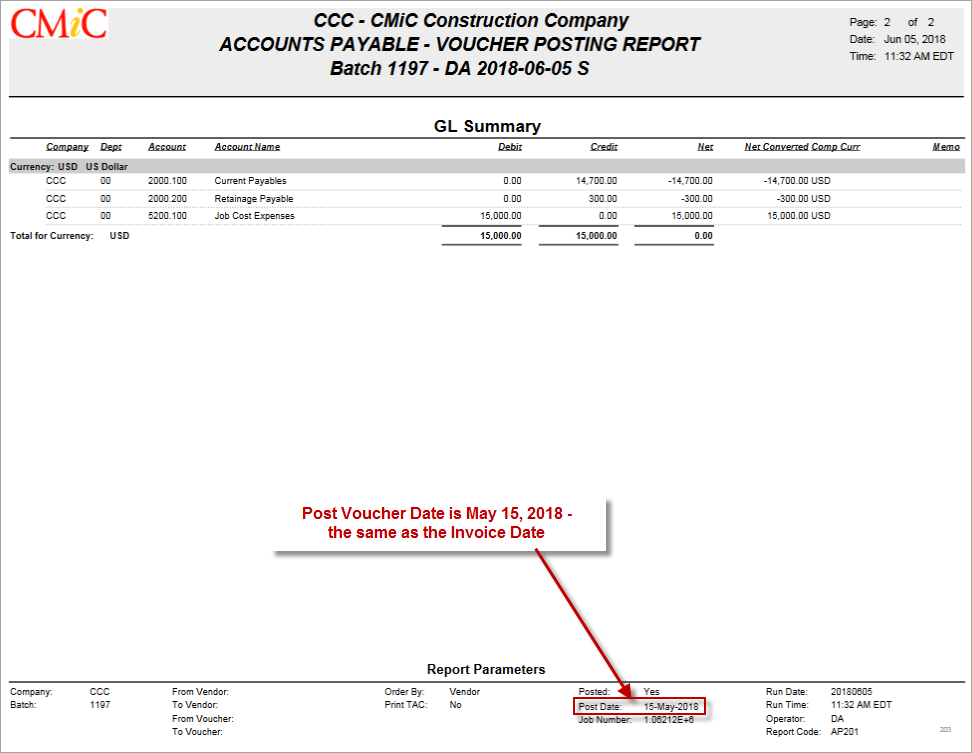Select account number 5200.100
The width and height of the screenshot is (972, 753).
pyautogui.click(x=167, y=216)
